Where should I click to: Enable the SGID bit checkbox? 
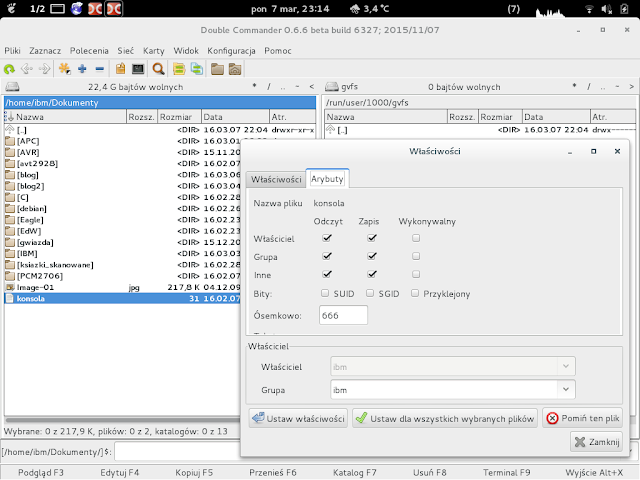(x=370, y=293)
